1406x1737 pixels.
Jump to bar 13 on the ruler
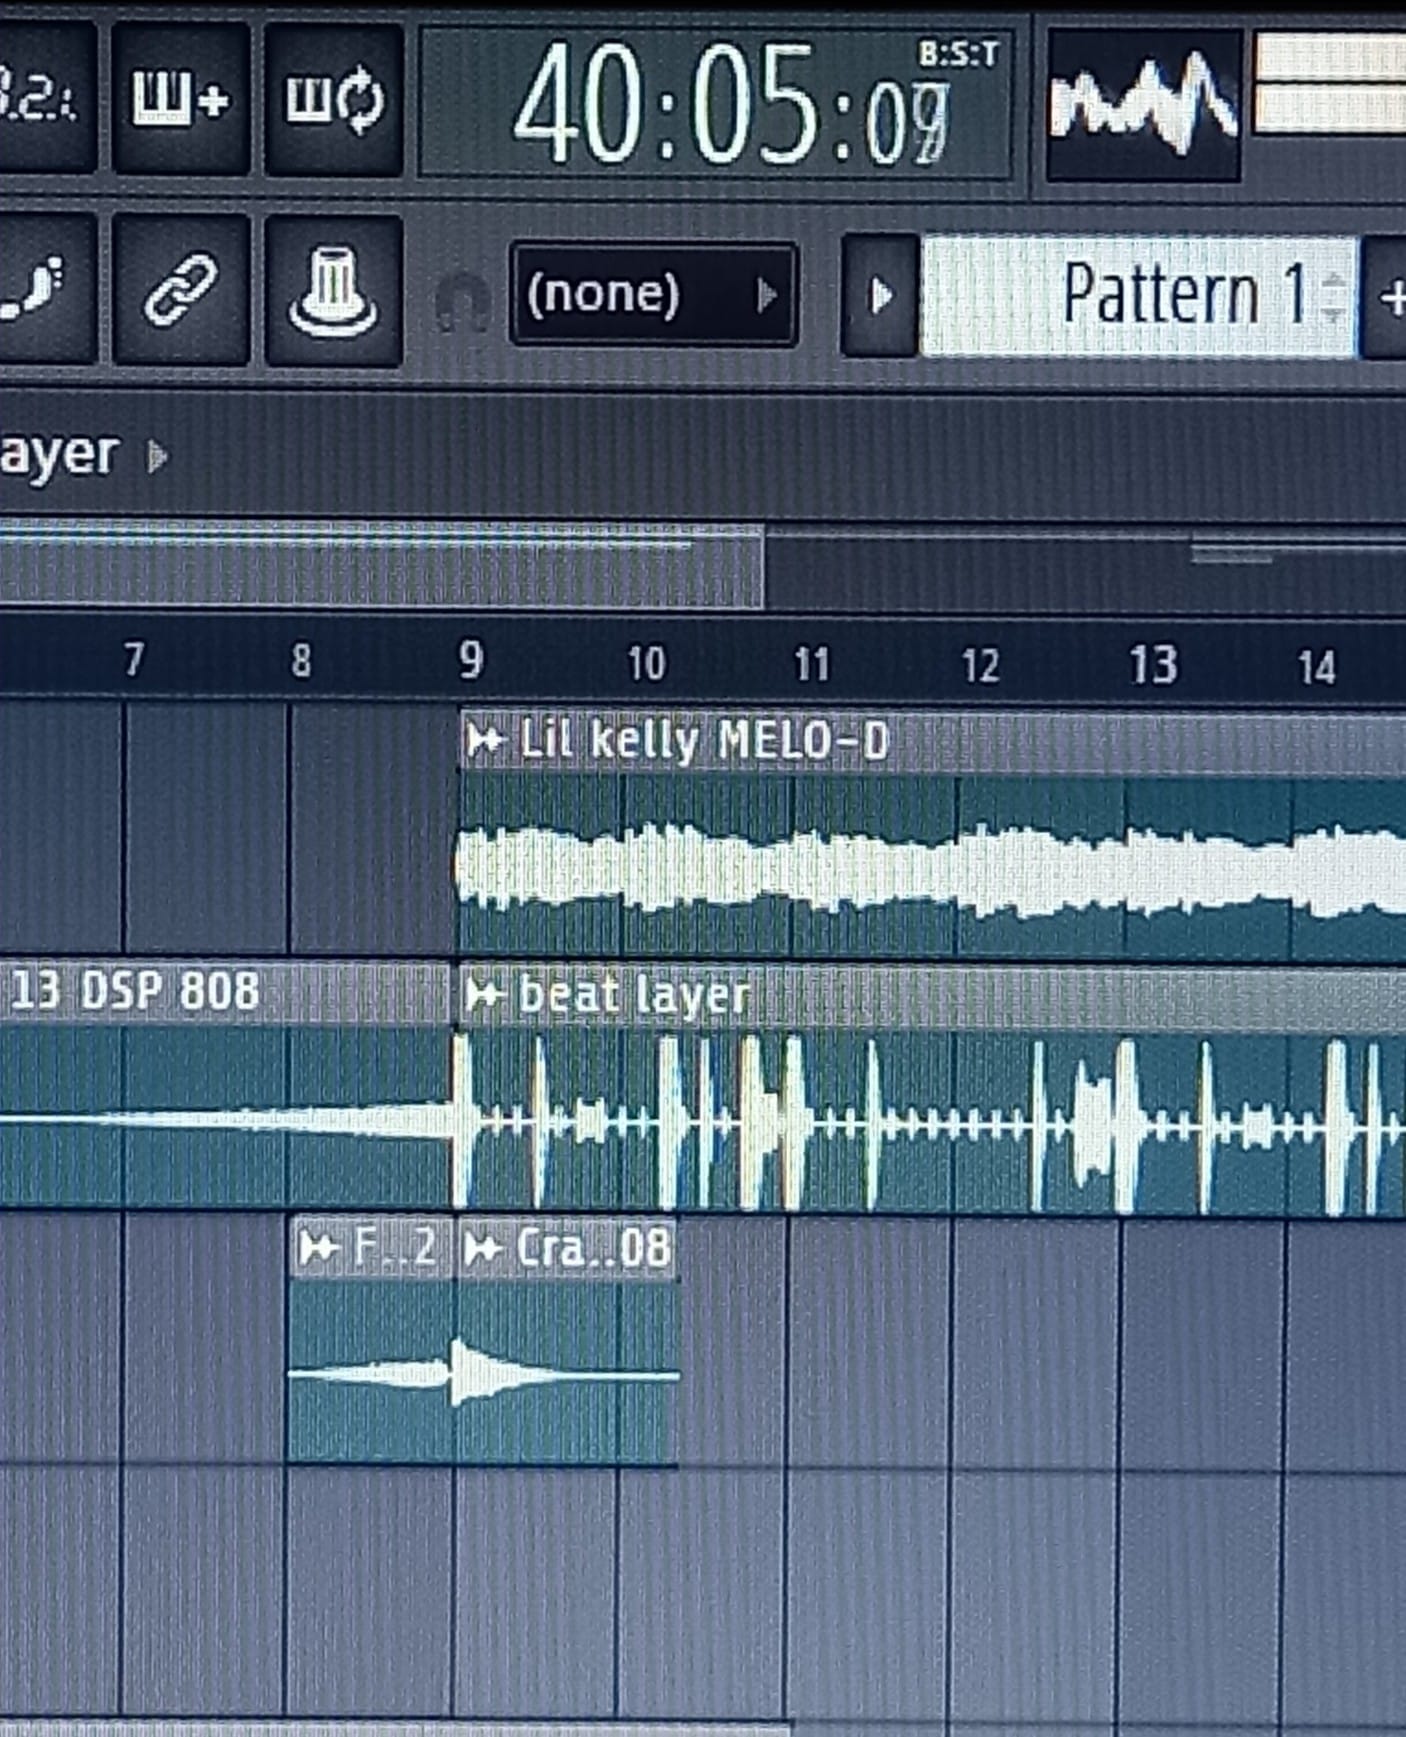1152,664
